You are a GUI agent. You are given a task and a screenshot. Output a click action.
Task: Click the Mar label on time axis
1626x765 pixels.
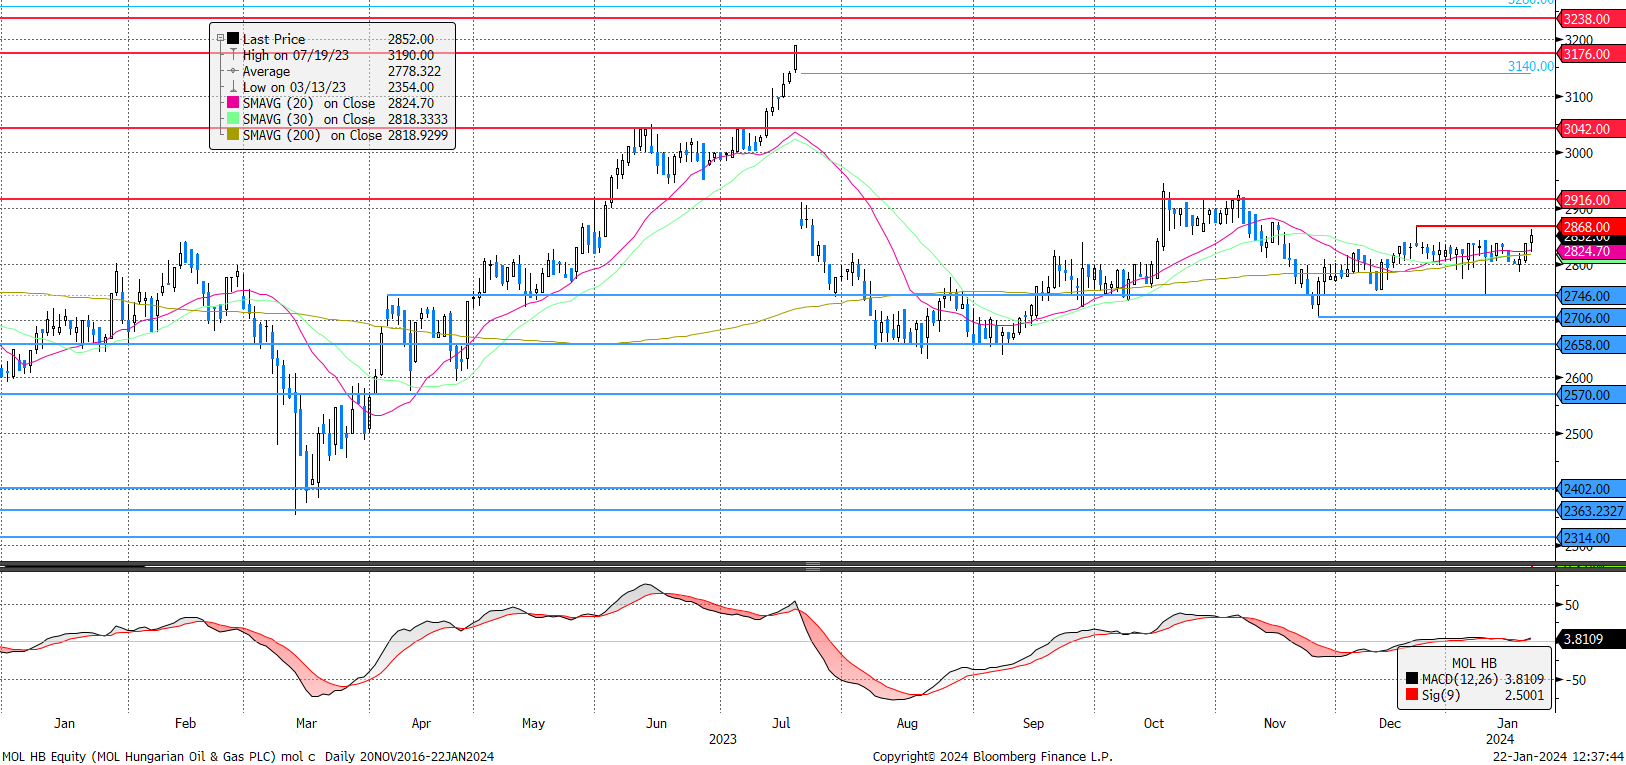coord(306,723)
